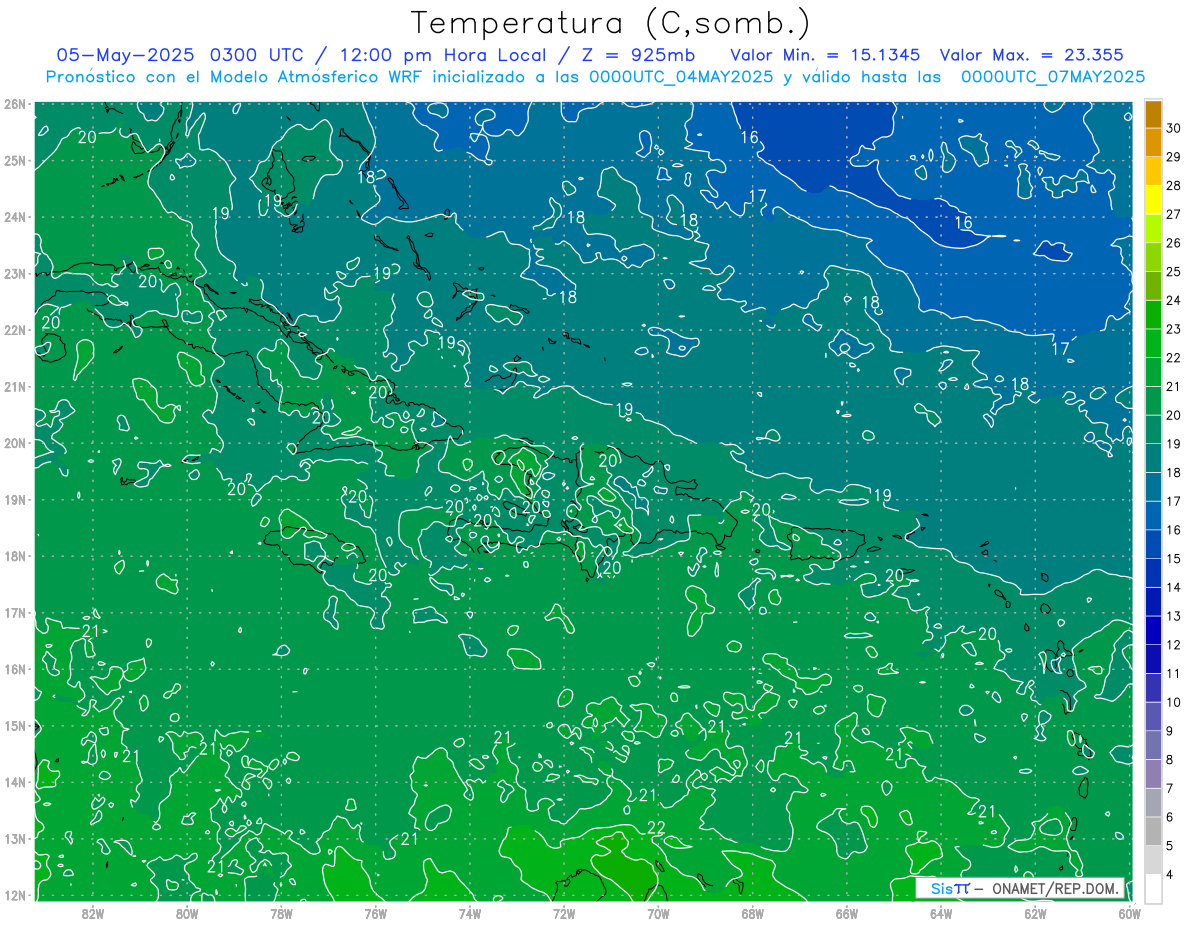1200x927 pixels.
Task: Click the orange-brown swatch above 30 on scale
Action: click(1153, 114)
